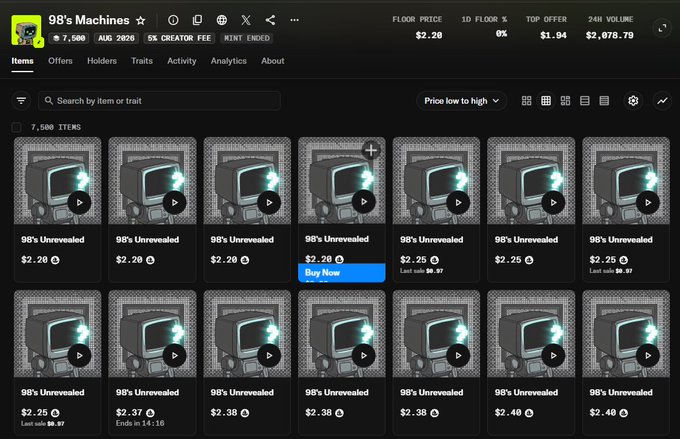This screenshot has height=439, width=680.
Task: Click the Ends in 14:16 text
Action: tap(140, 423)
